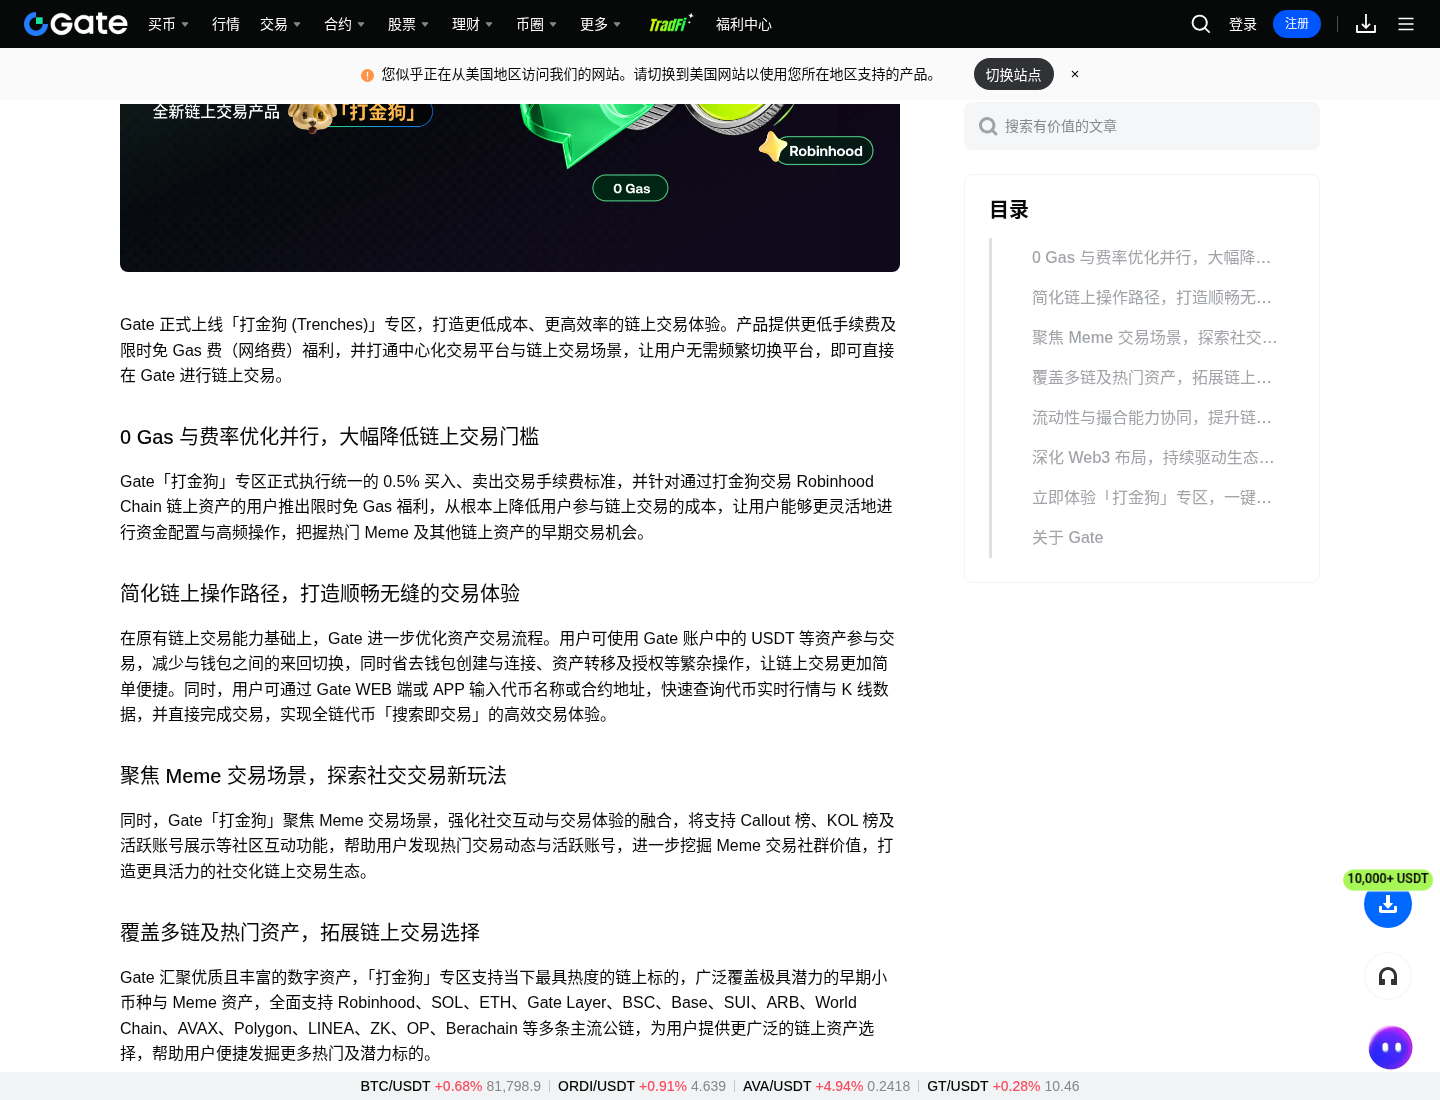Open the search magnifier in header
Image resolution: width=1440 pixels, height=1100 pixels.
(1201, 24)
